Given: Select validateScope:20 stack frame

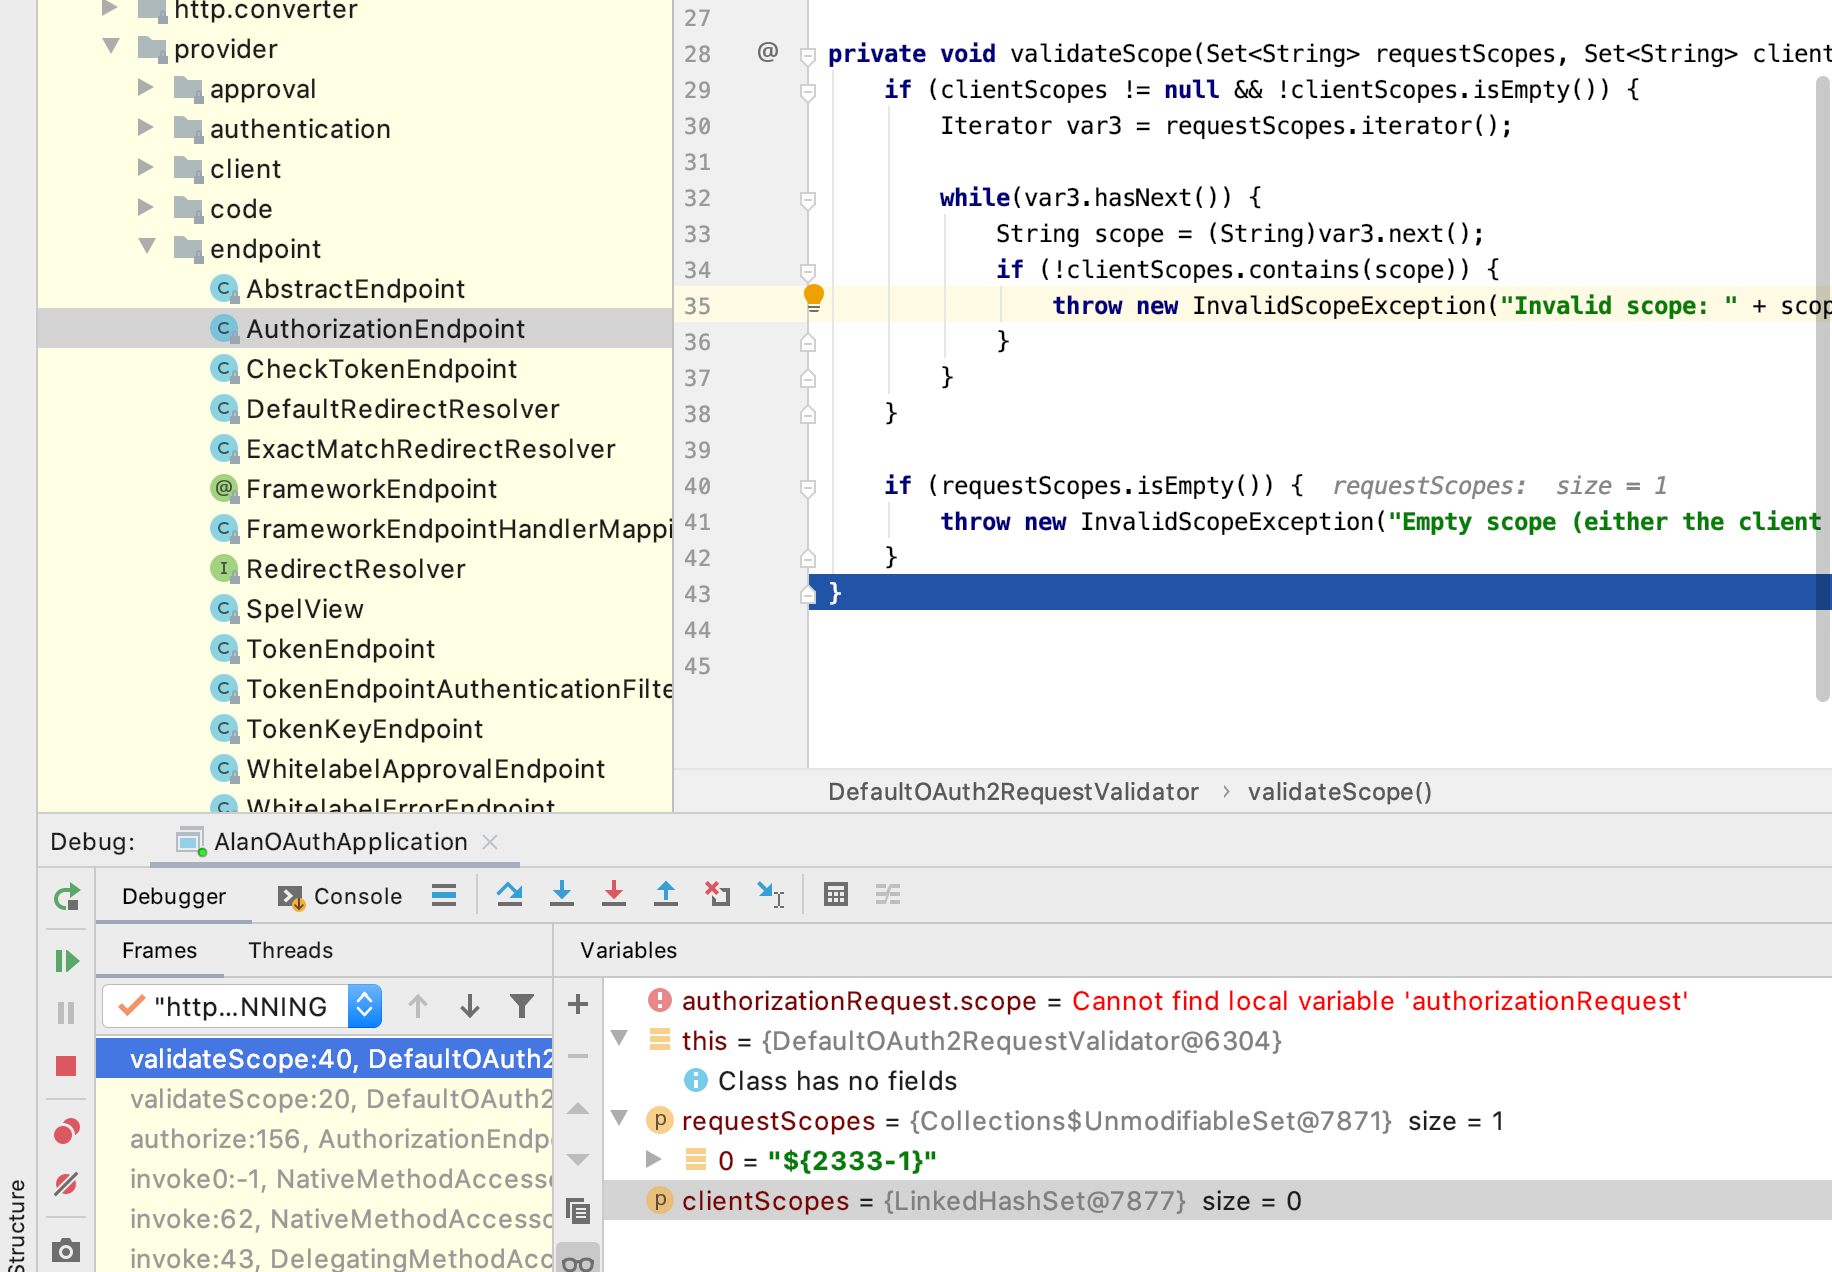Looking at the screenshot, I should (x=324, y=1099).
